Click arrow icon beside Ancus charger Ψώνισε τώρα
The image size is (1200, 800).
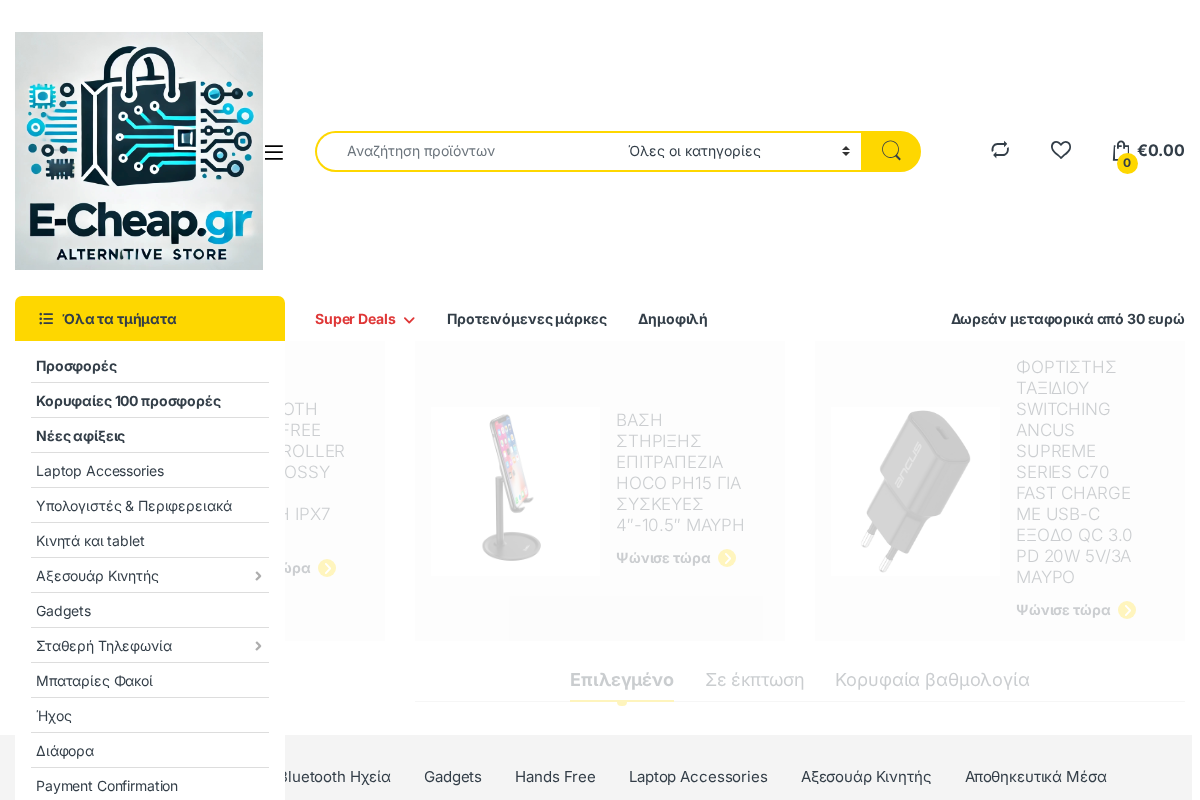pyautogui.click(x=1127, y=610)
